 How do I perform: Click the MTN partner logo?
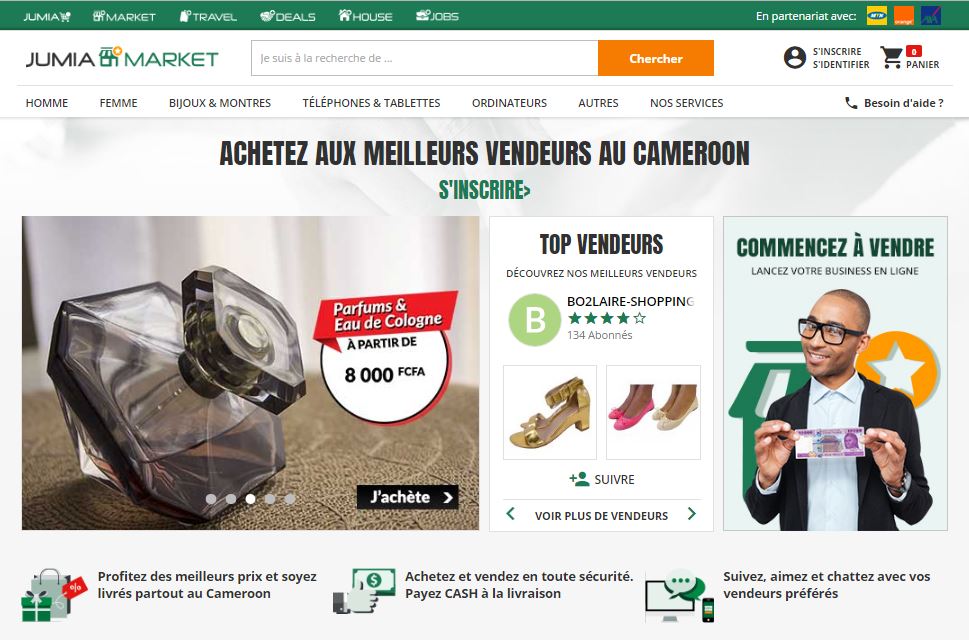click(x=877, y=16)
